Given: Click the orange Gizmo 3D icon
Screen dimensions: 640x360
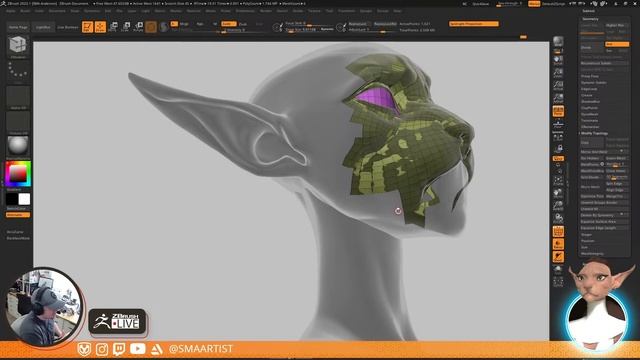Looking at the screenshot, I should click(151, 27).
